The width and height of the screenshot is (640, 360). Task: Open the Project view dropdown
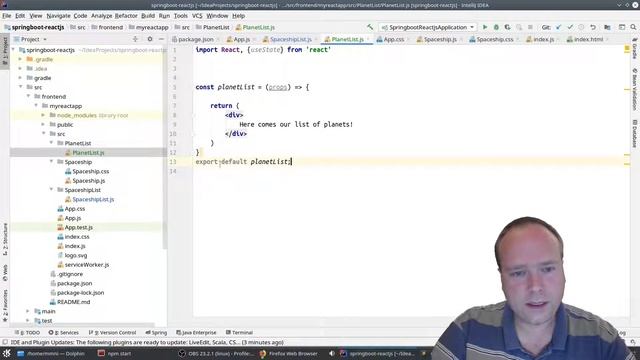[x=31, y=39]
